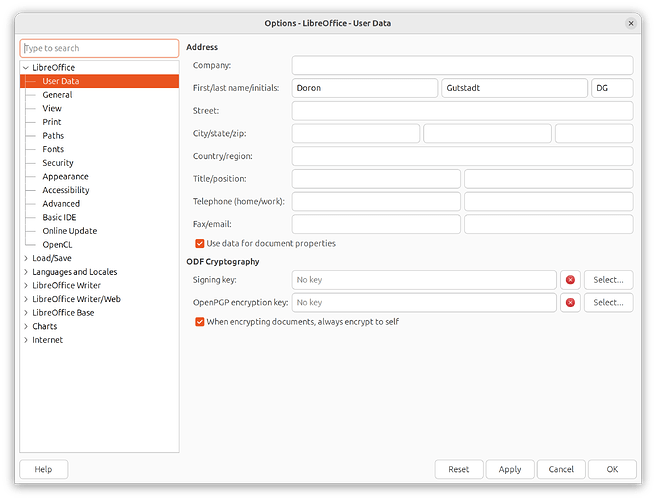This screenshot has width=656, height=500.
Task: Click Select... for Signing key
Action: 608,280
